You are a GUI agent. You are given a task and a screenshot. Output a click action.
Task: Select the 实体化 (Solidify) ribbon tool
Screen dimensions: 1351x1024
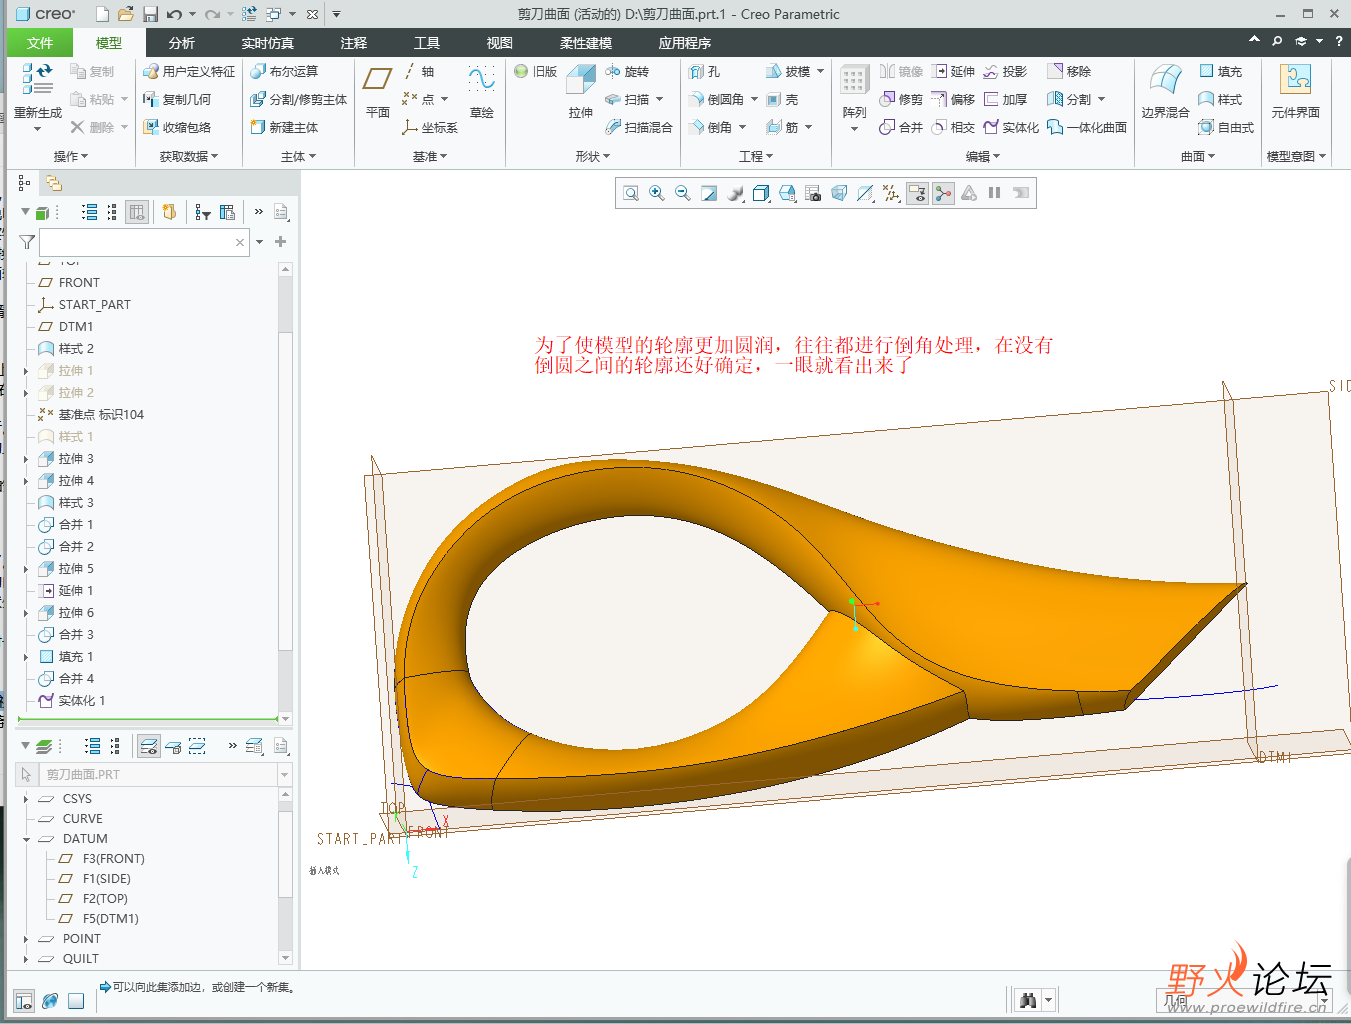click(x=1011, y=128)
